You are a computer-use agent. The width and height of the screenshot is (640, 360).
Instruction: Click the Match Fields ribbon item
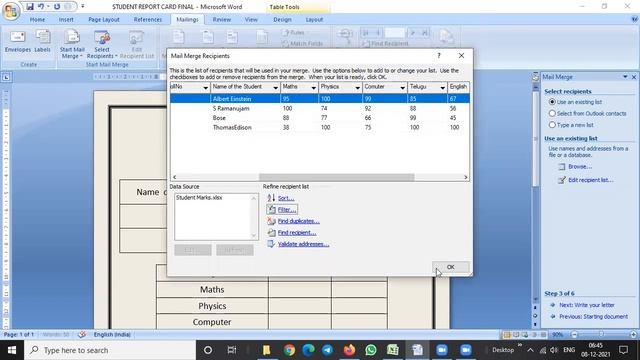coord(302,43)
